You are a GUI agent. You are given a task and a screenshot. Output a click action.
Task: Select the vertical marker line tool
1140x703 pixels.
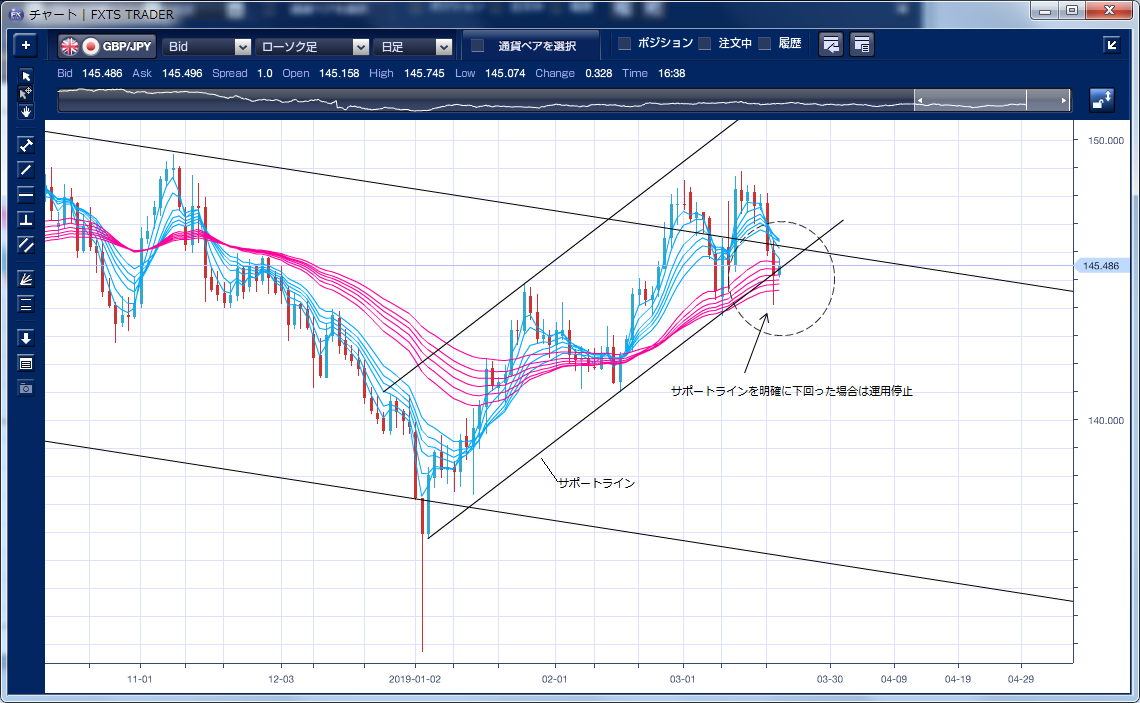(25, 220)
